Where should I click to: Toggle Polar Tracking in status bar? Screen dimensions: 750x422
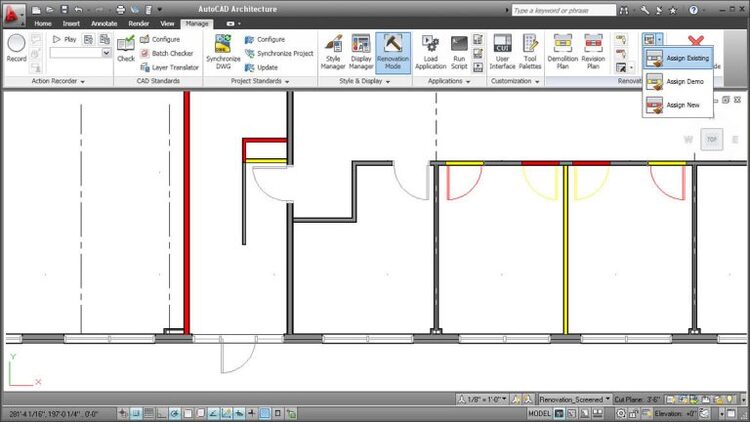click(x=175, y=413)
